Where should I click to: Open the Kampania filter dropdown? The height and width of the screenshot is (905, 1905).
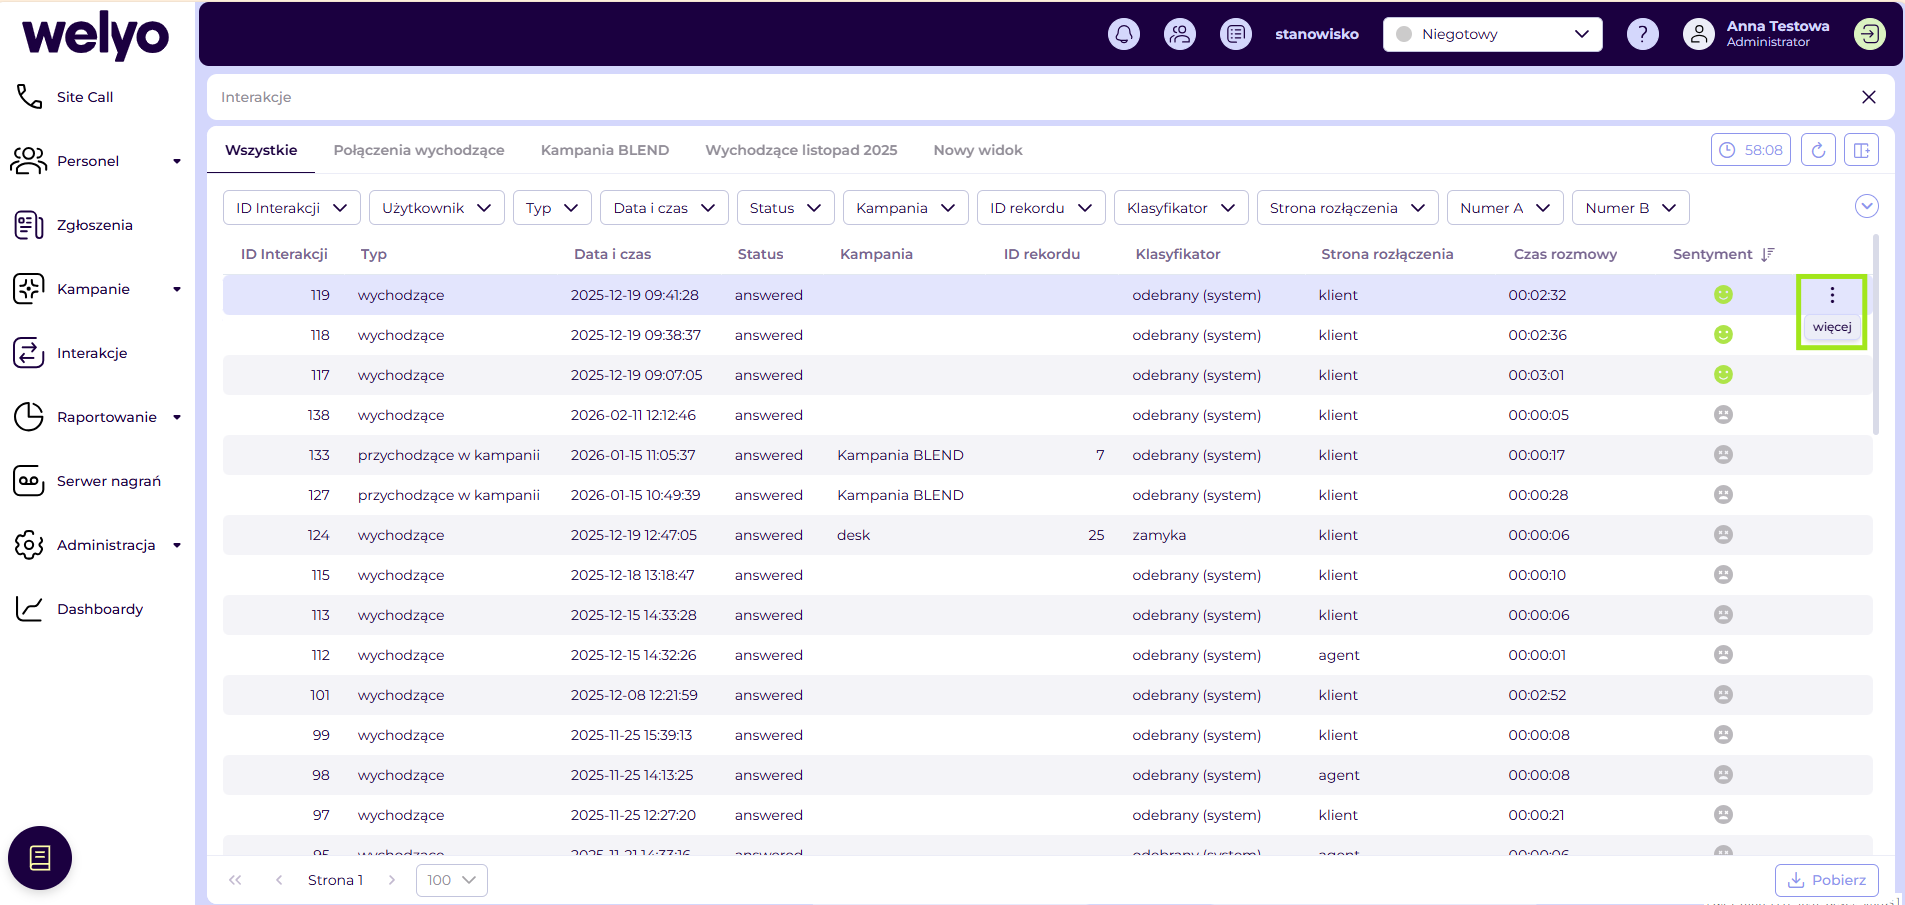click(x=905, y=208)
